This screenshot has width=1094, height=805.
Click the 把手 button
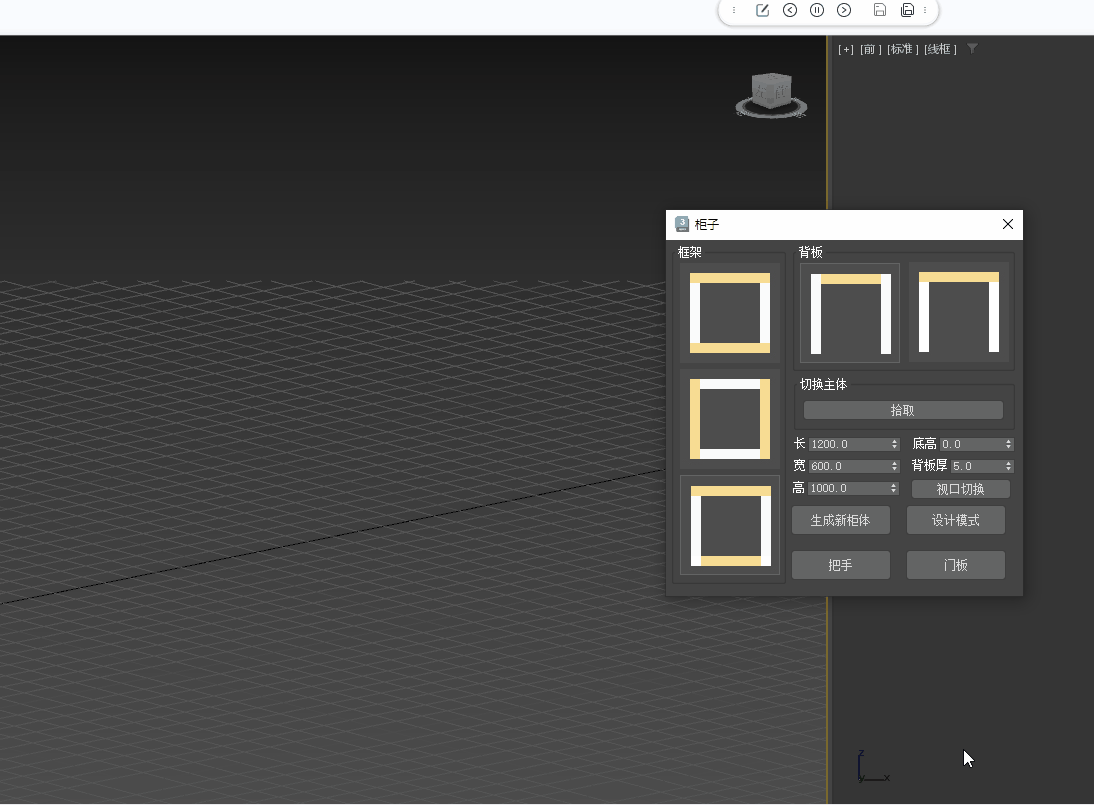pyautogui.click(x=841, y=565)
